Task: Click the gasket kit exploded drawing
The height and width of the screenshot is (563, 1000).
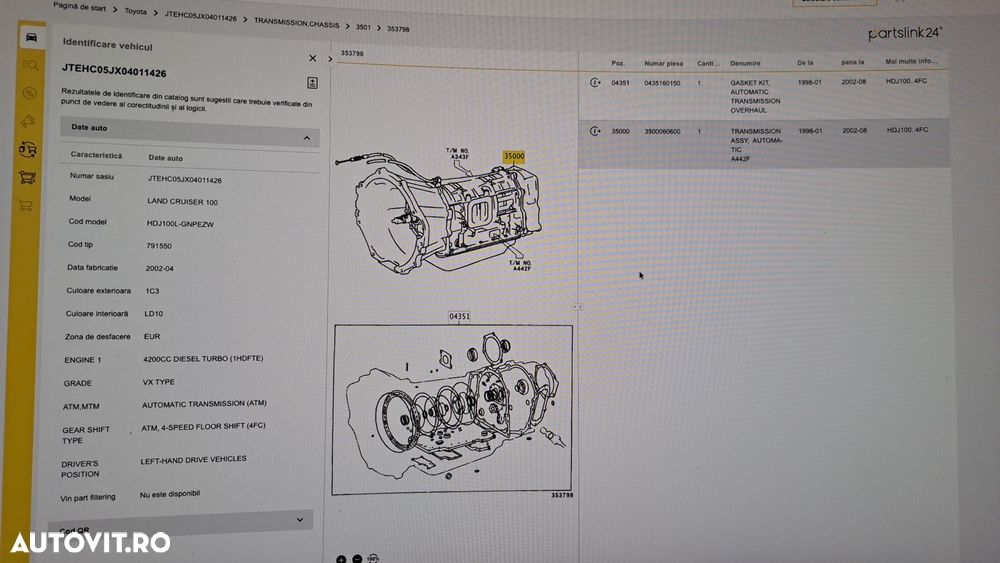Action: (x=452, y=409)
